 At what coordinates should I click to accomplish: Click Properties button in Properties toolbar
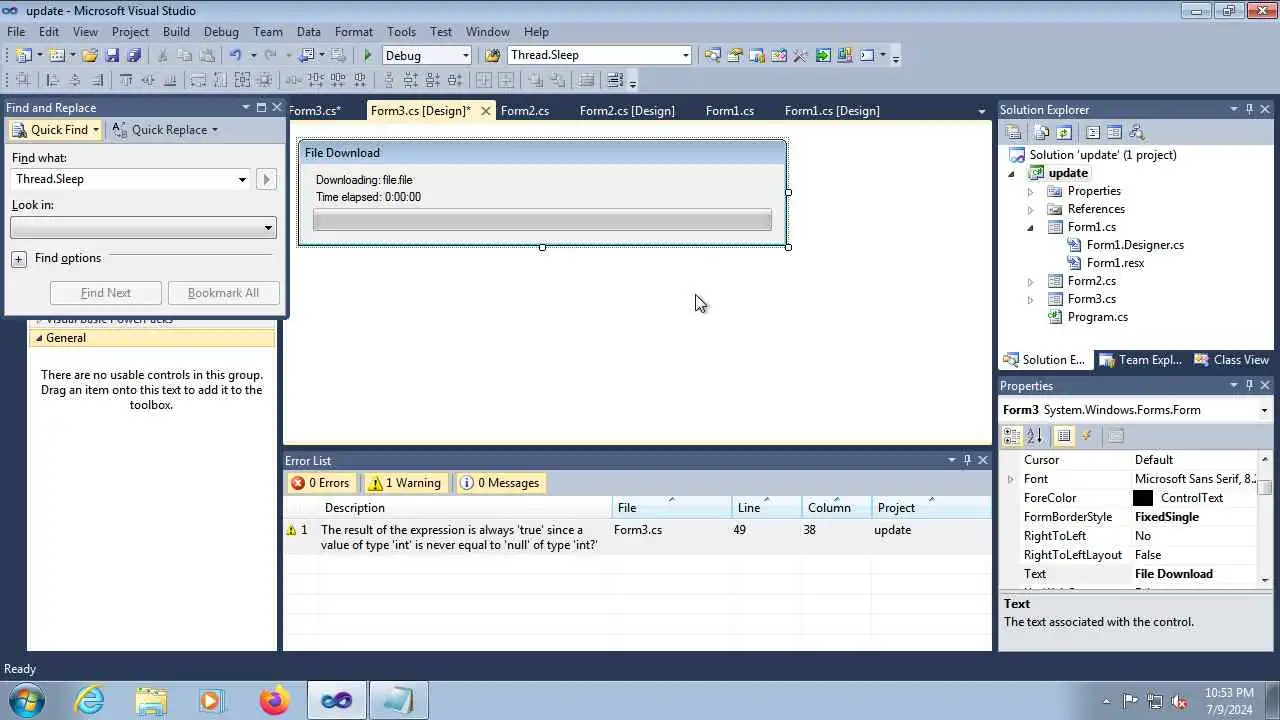coord(1064,436)
